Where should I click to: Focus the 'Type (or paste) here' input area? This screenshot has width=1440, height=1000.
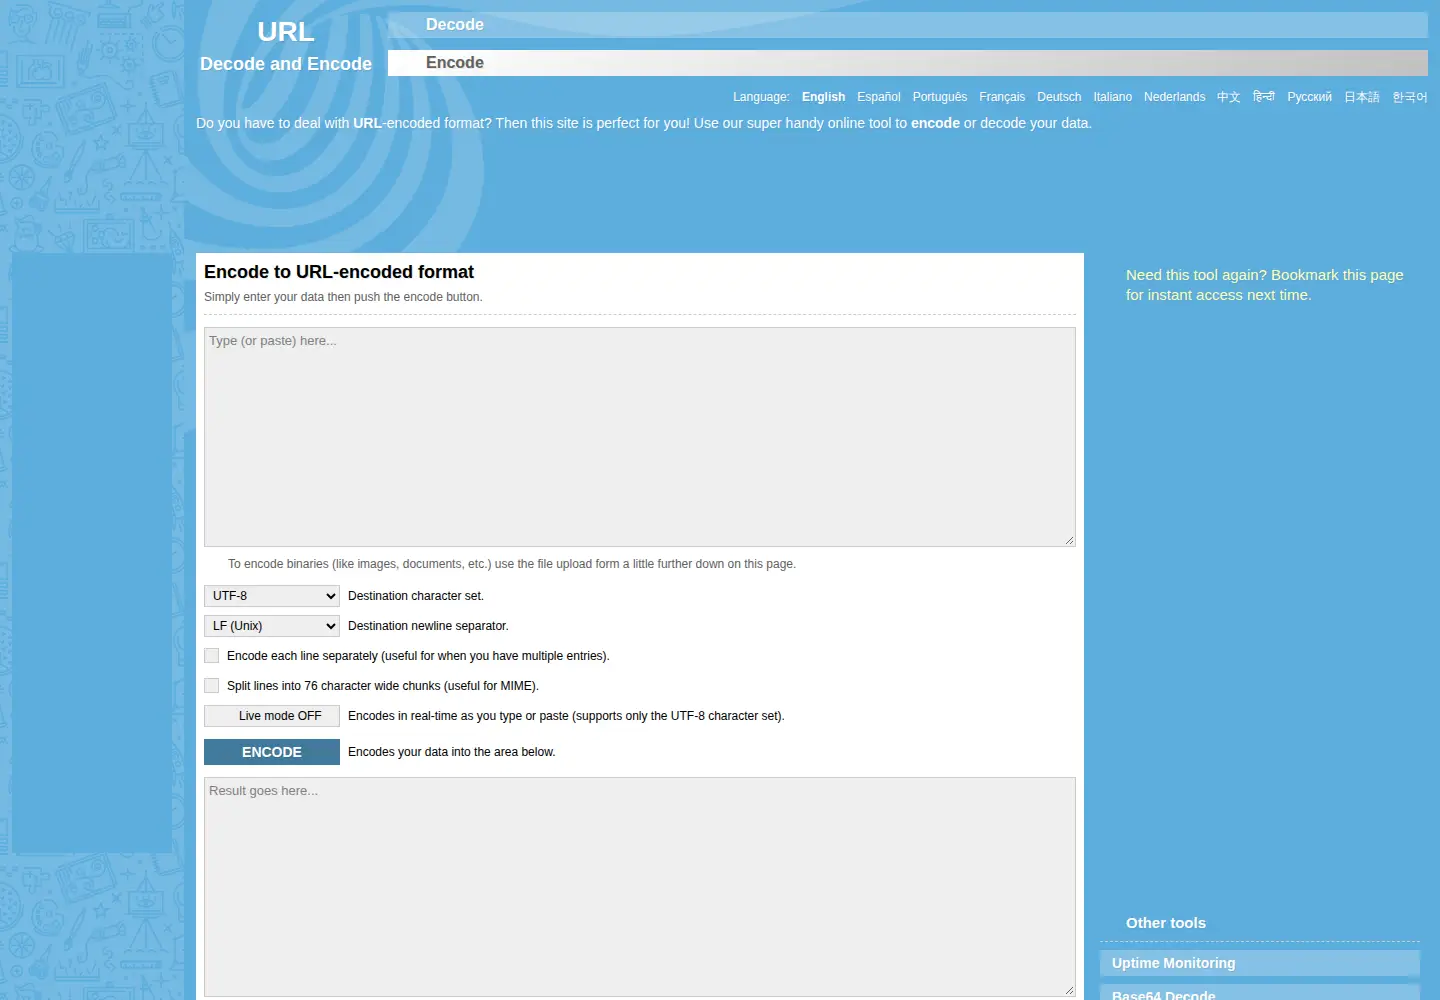point(640,437)
